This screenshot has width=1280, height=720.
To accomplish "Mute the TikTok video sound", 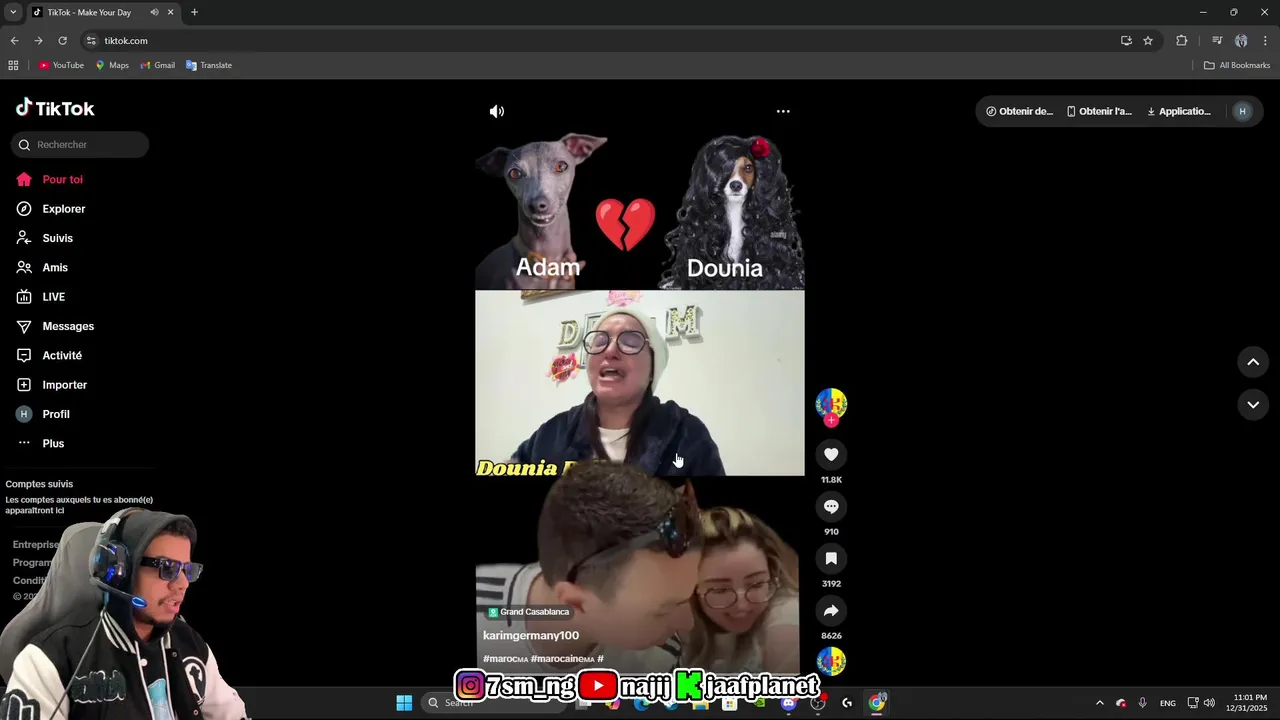I will tap(497, 112).
